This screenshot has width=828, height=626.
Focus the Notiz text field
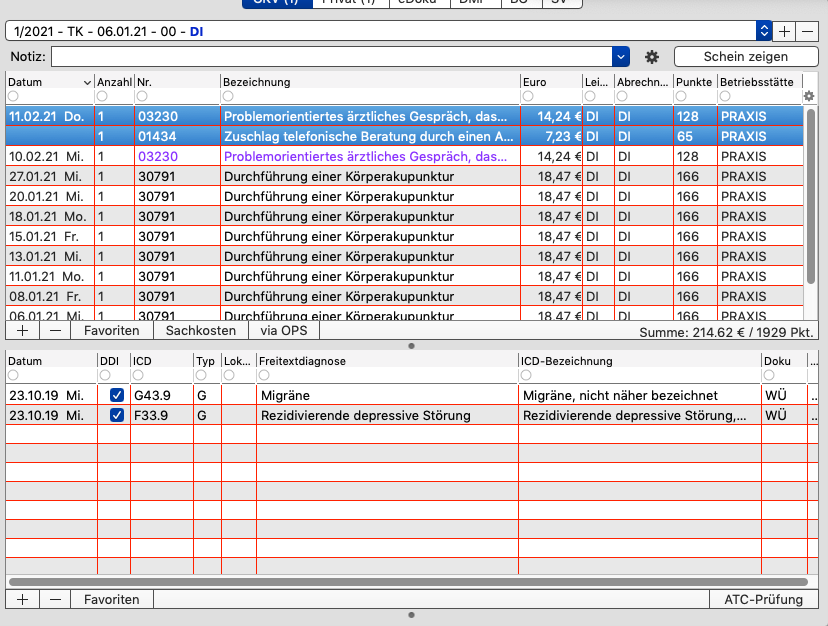(332, 57)
